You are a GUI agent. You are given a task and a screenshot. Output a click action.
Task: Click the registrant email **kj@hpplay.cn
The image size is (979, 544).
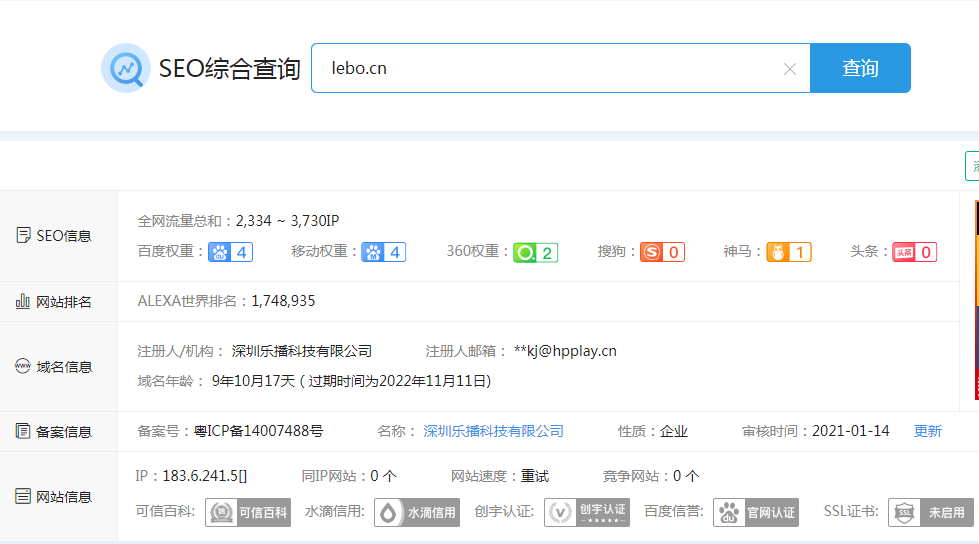(565, 351)
